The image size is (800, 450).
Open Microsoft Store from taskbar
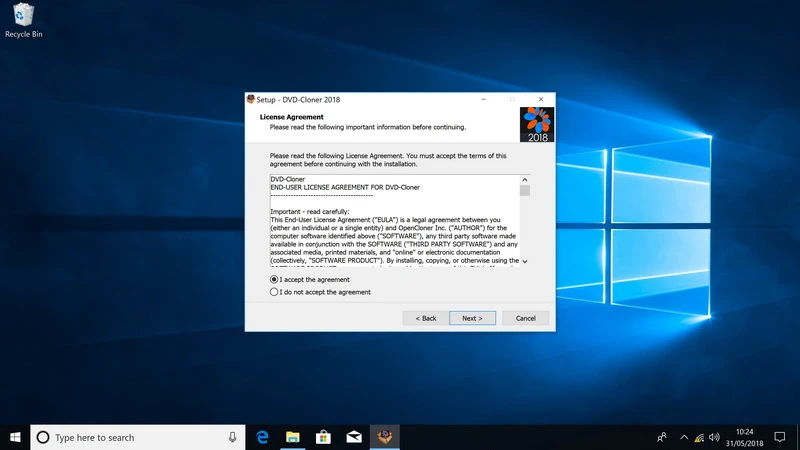click(323, 437)
